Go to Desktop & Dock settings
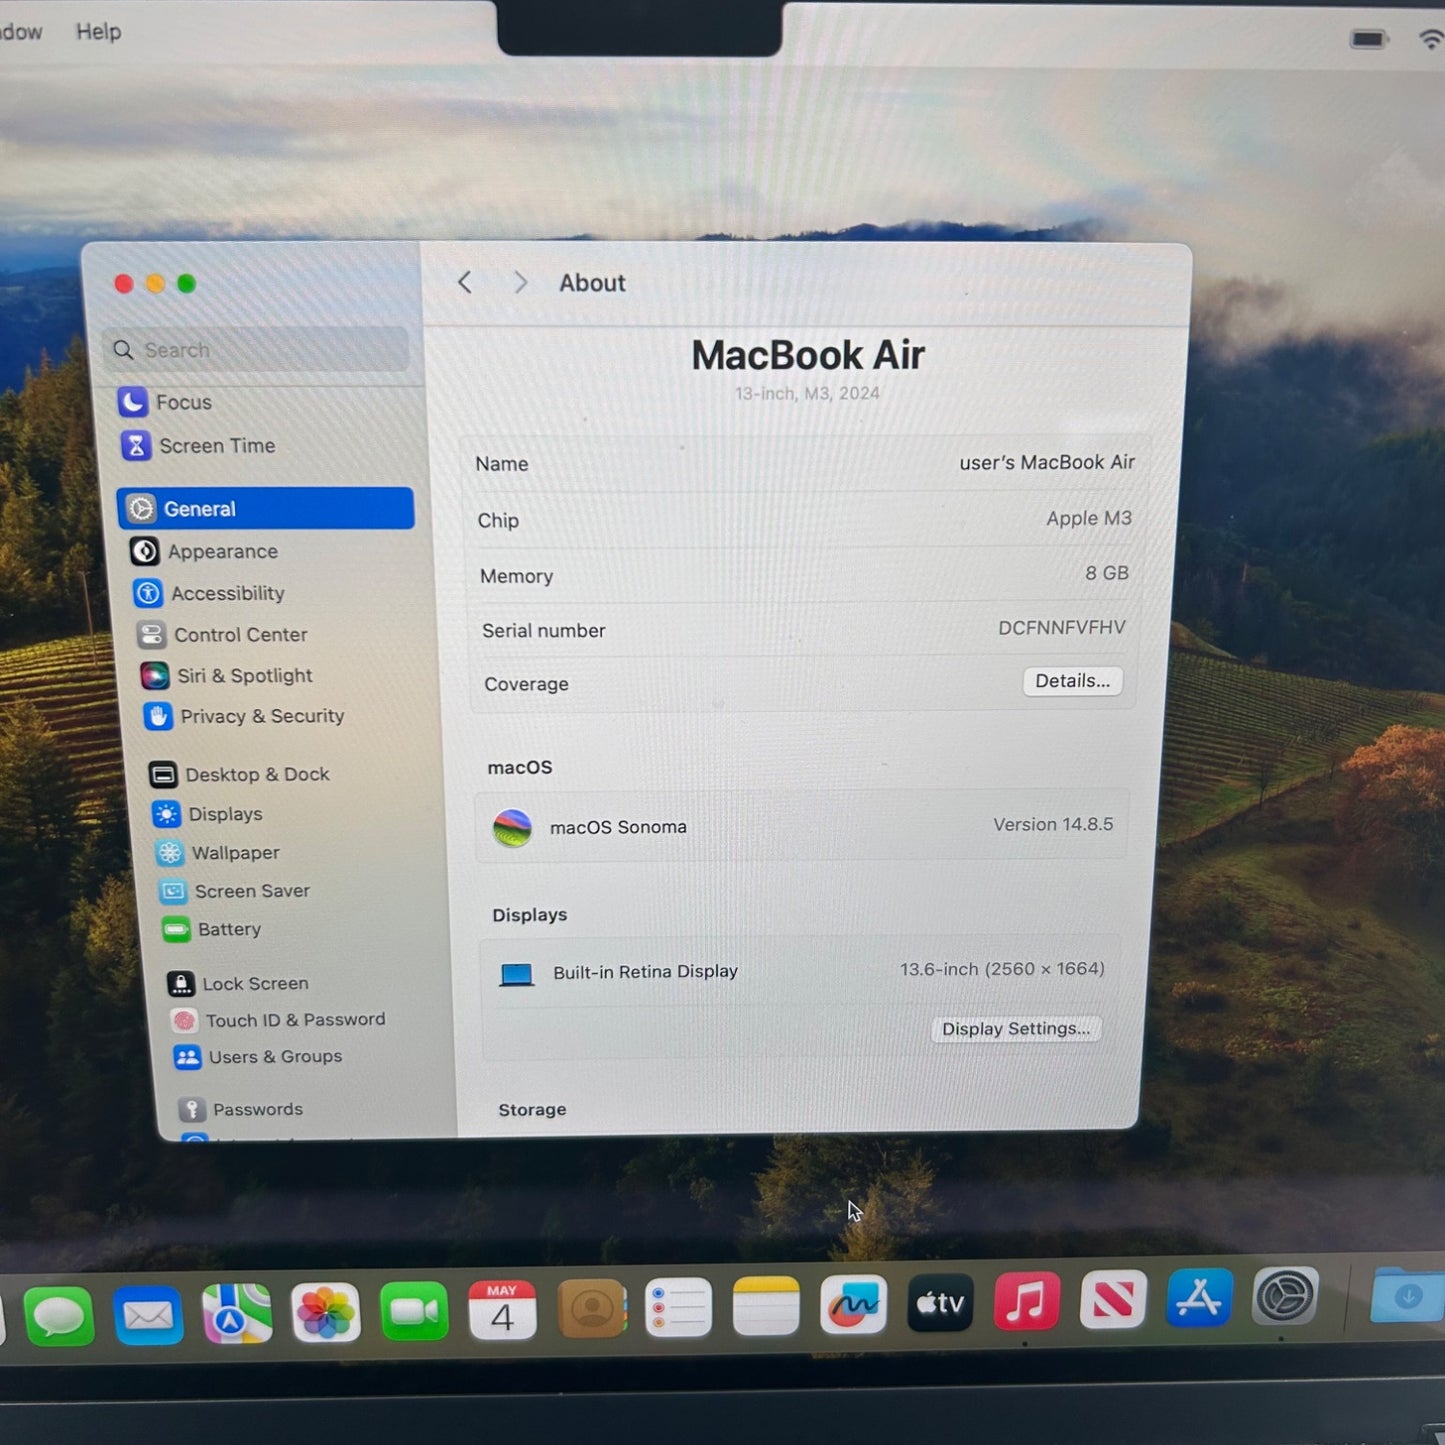The height and width of the screenshot is (1445, 1445). point(239,774)
